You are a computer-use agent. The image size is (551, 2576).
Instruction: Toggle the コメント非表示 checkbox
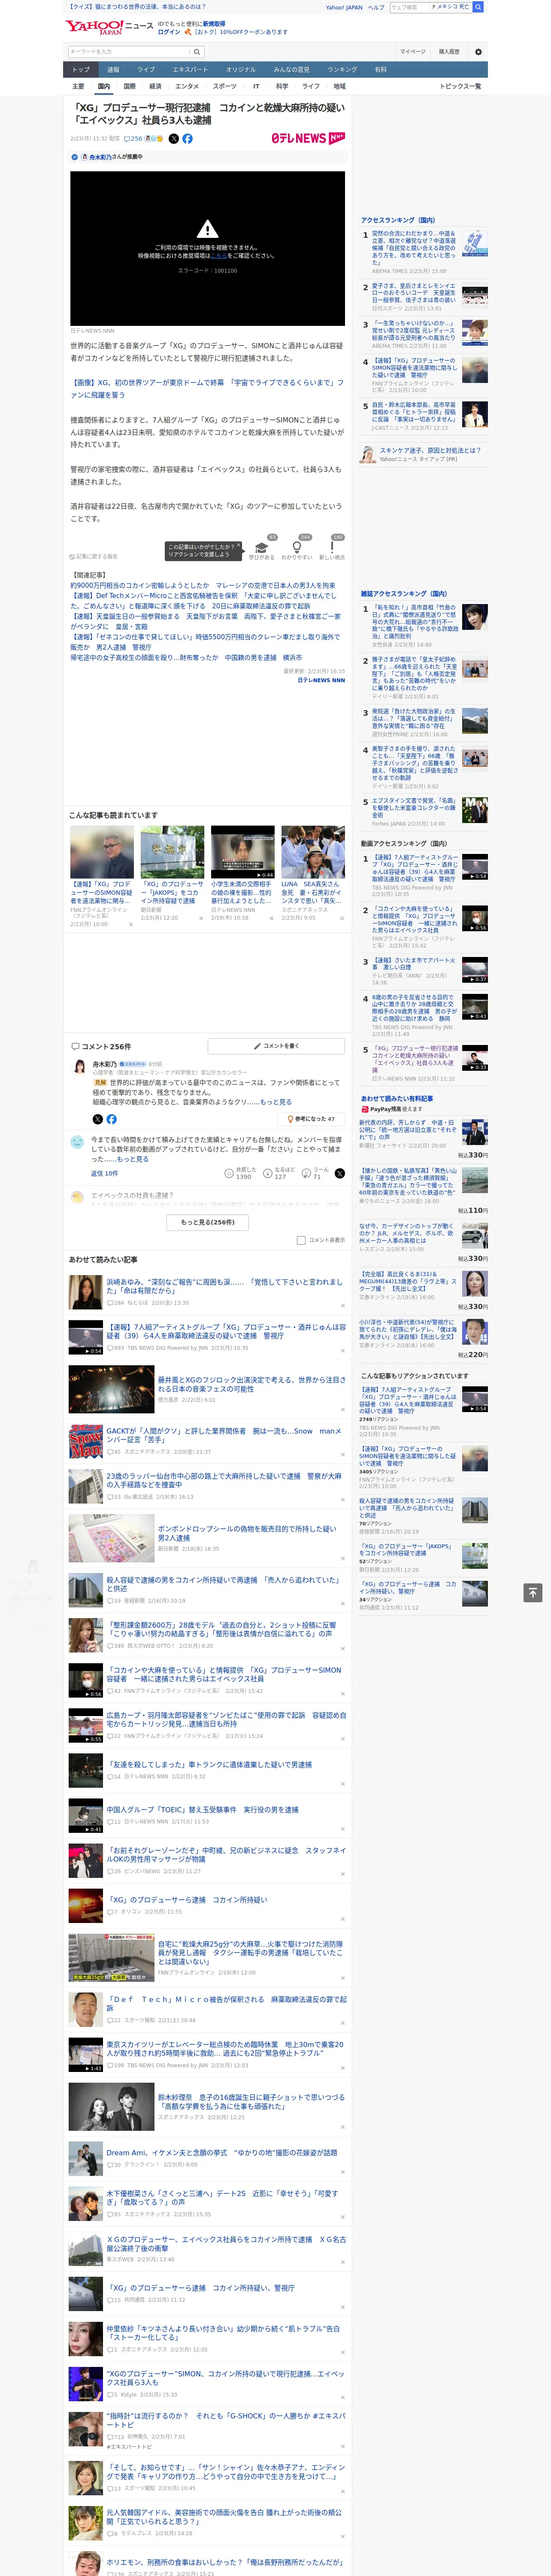click(301, 1240)
